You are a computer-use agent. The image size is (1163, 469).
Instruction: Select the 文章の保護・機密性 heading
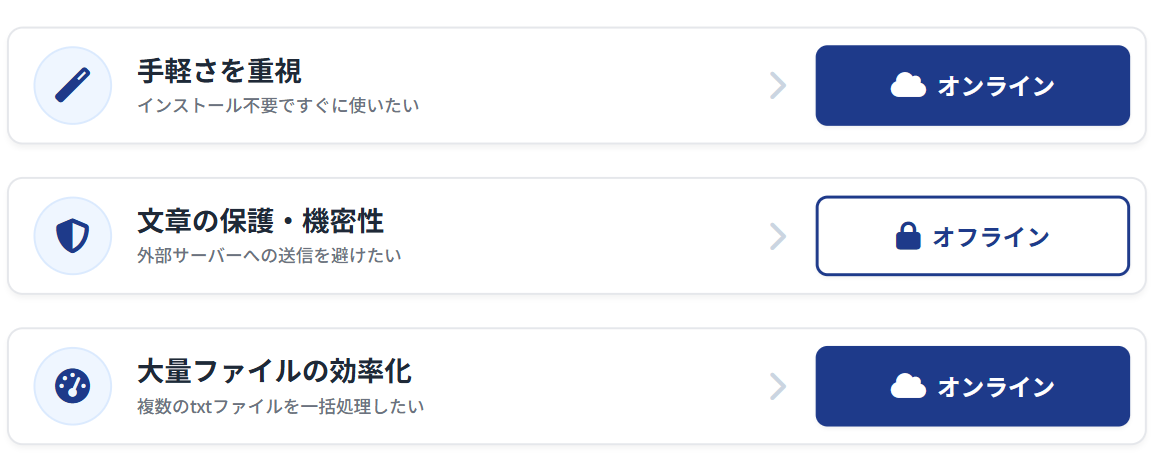[x=260, y=221]
